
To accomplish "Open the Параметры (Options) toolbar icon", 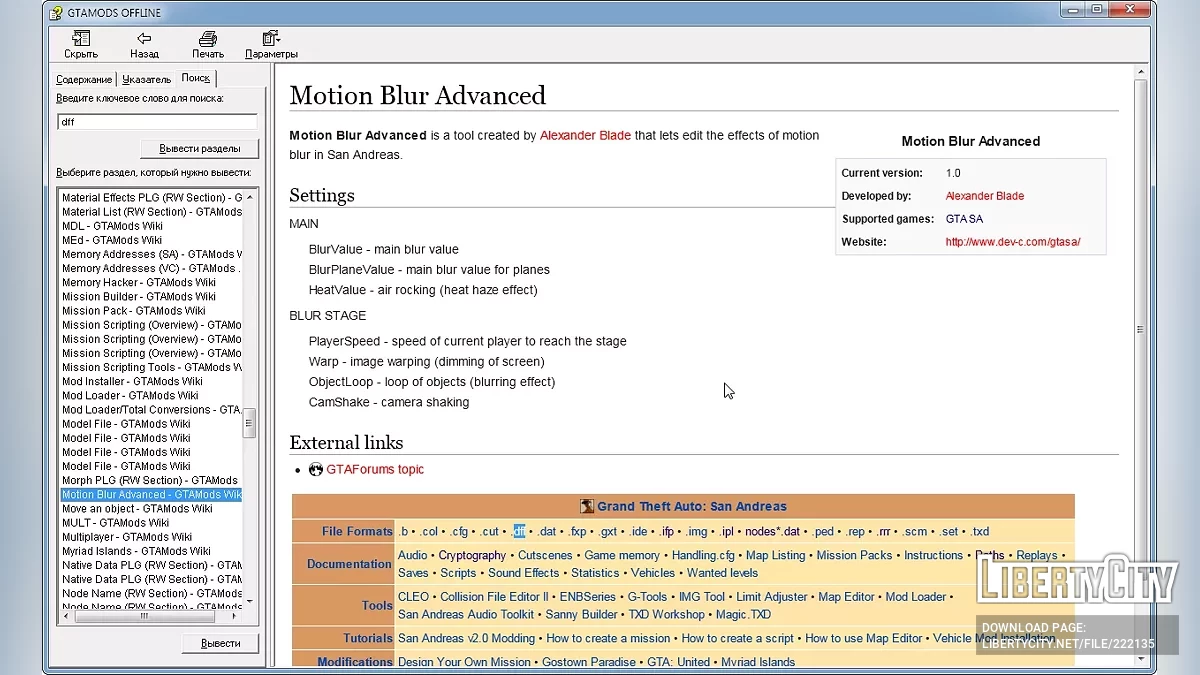I will coord(271,39).
